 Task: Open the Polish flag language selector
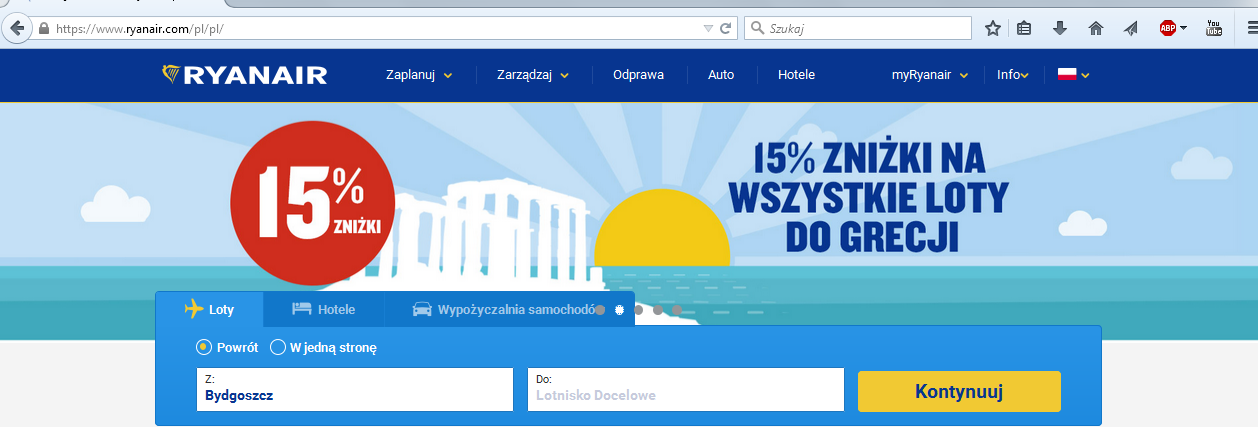[1073, 74]
